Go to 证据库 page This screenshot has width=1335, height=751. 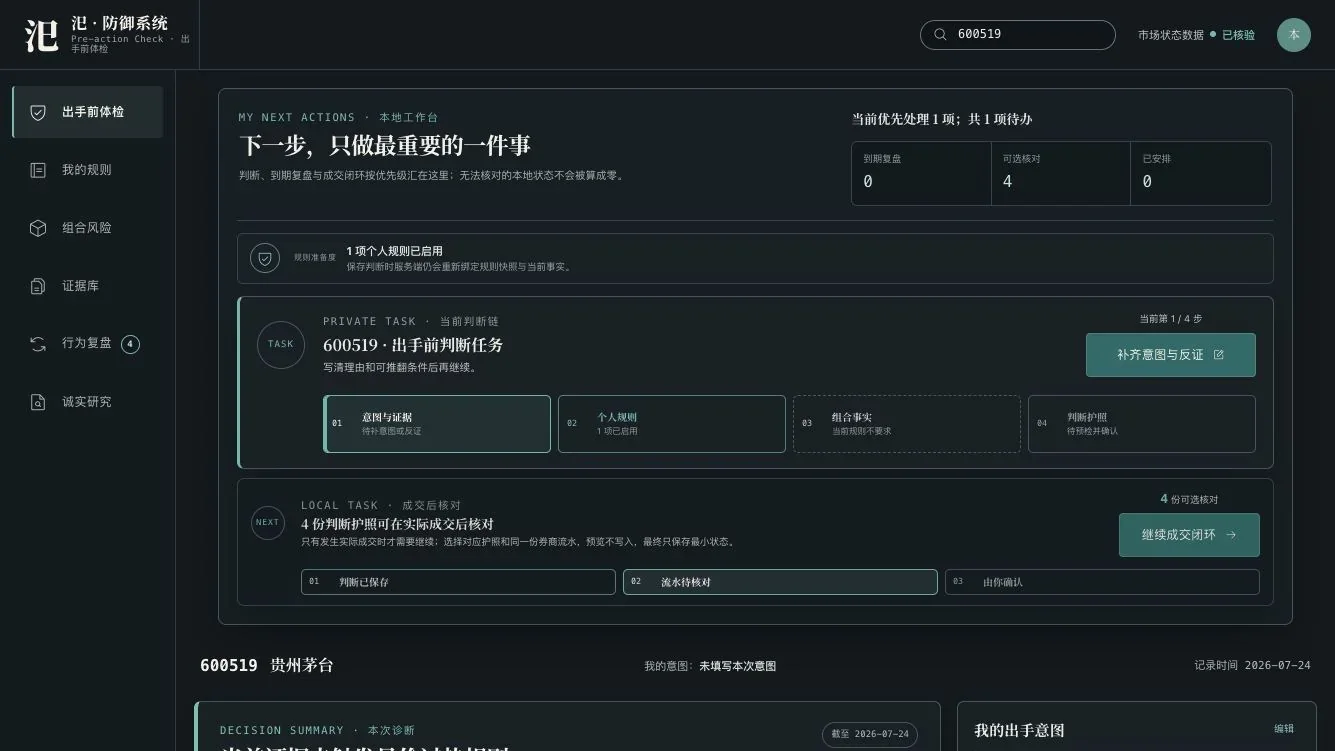click(87, 286)
